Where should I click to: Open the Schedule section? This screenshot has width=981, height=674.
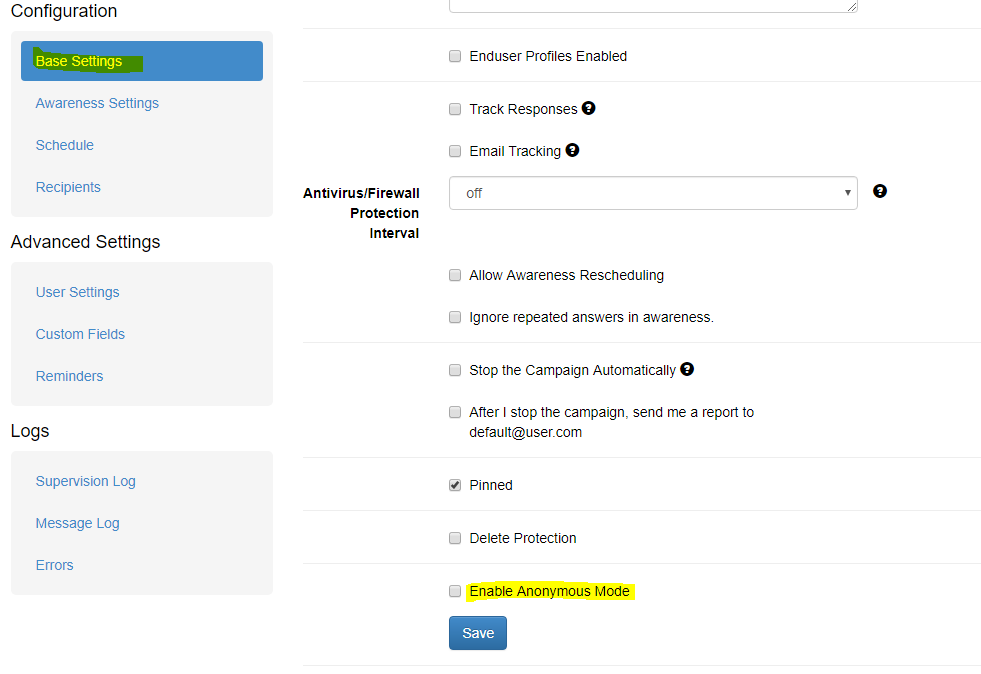tap(64, 145)
